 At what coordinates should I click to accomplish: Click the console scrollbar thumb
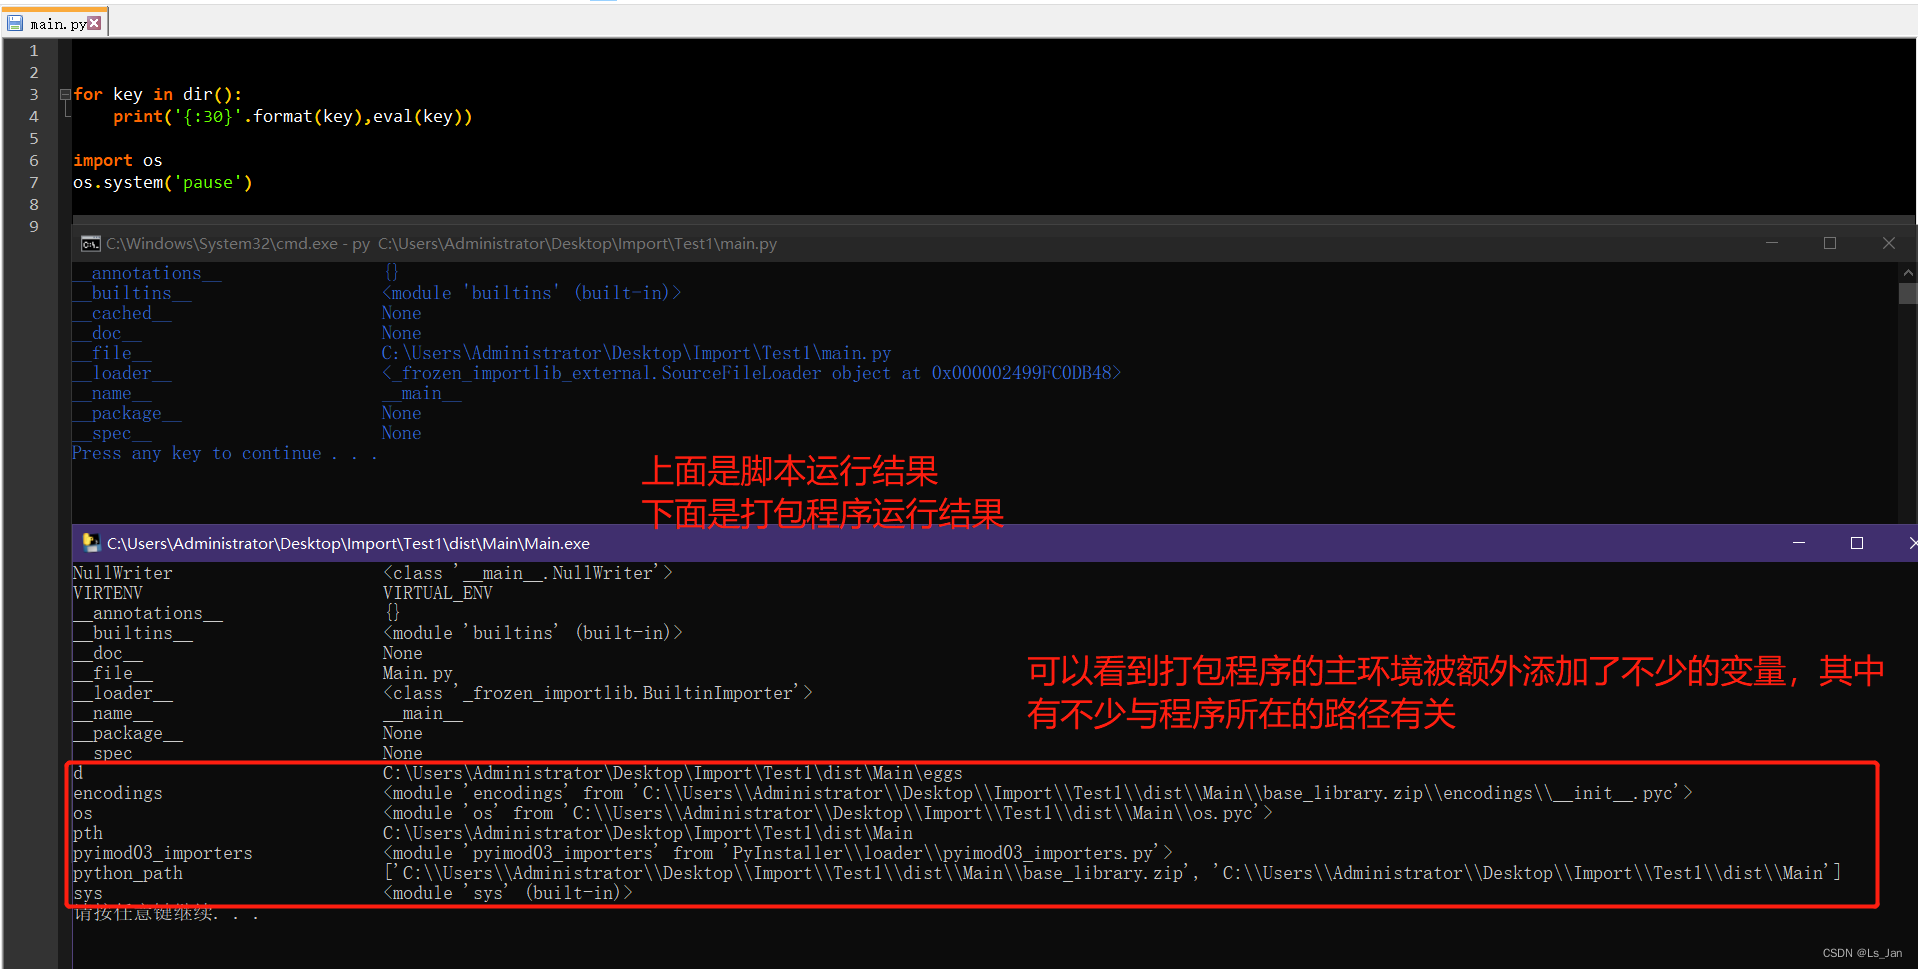[1906, 293]
